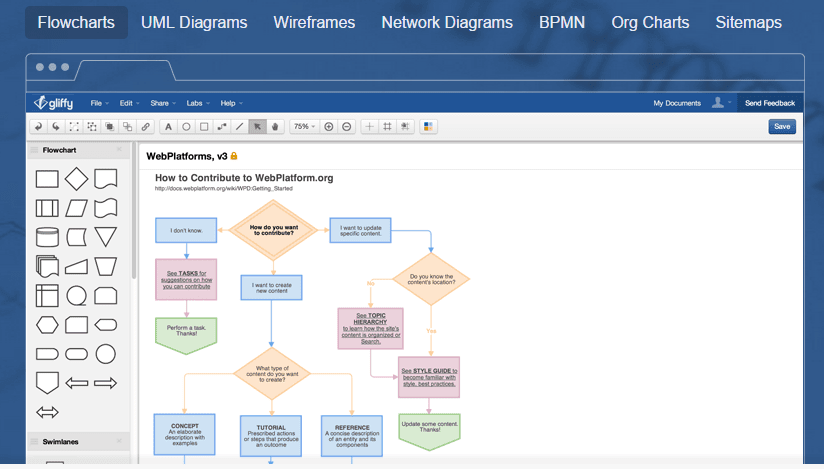The width and height of the screenshot is (824, 469).
Task: Click the Redo arrow icon
Action: tap(56, 127)
